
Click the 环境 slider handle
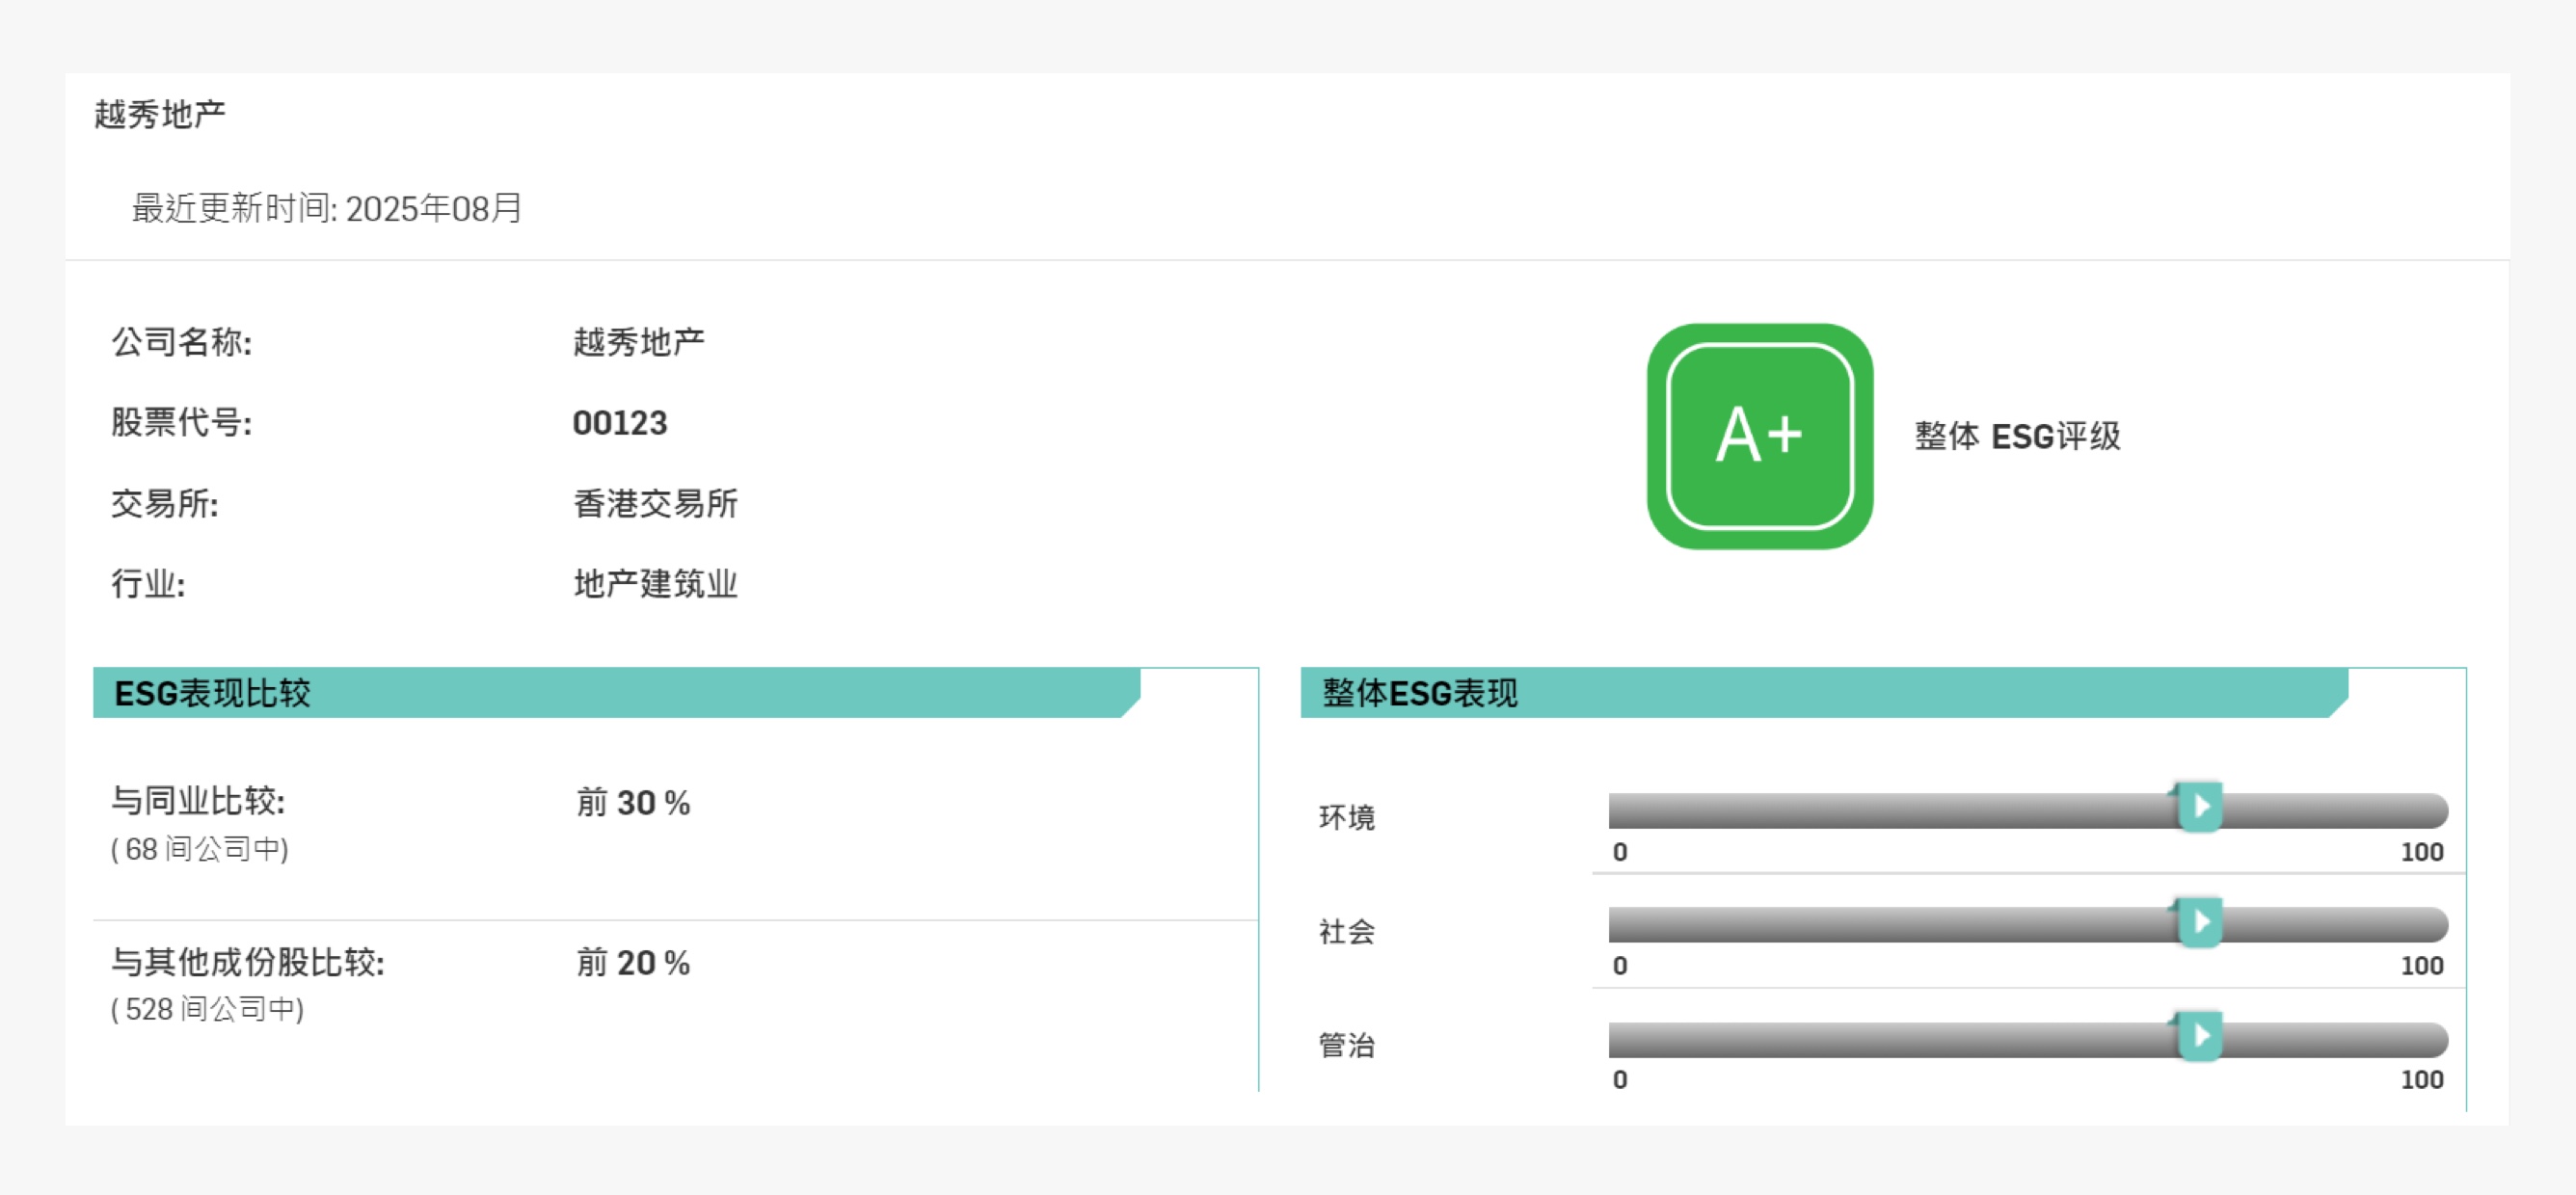2199,807
